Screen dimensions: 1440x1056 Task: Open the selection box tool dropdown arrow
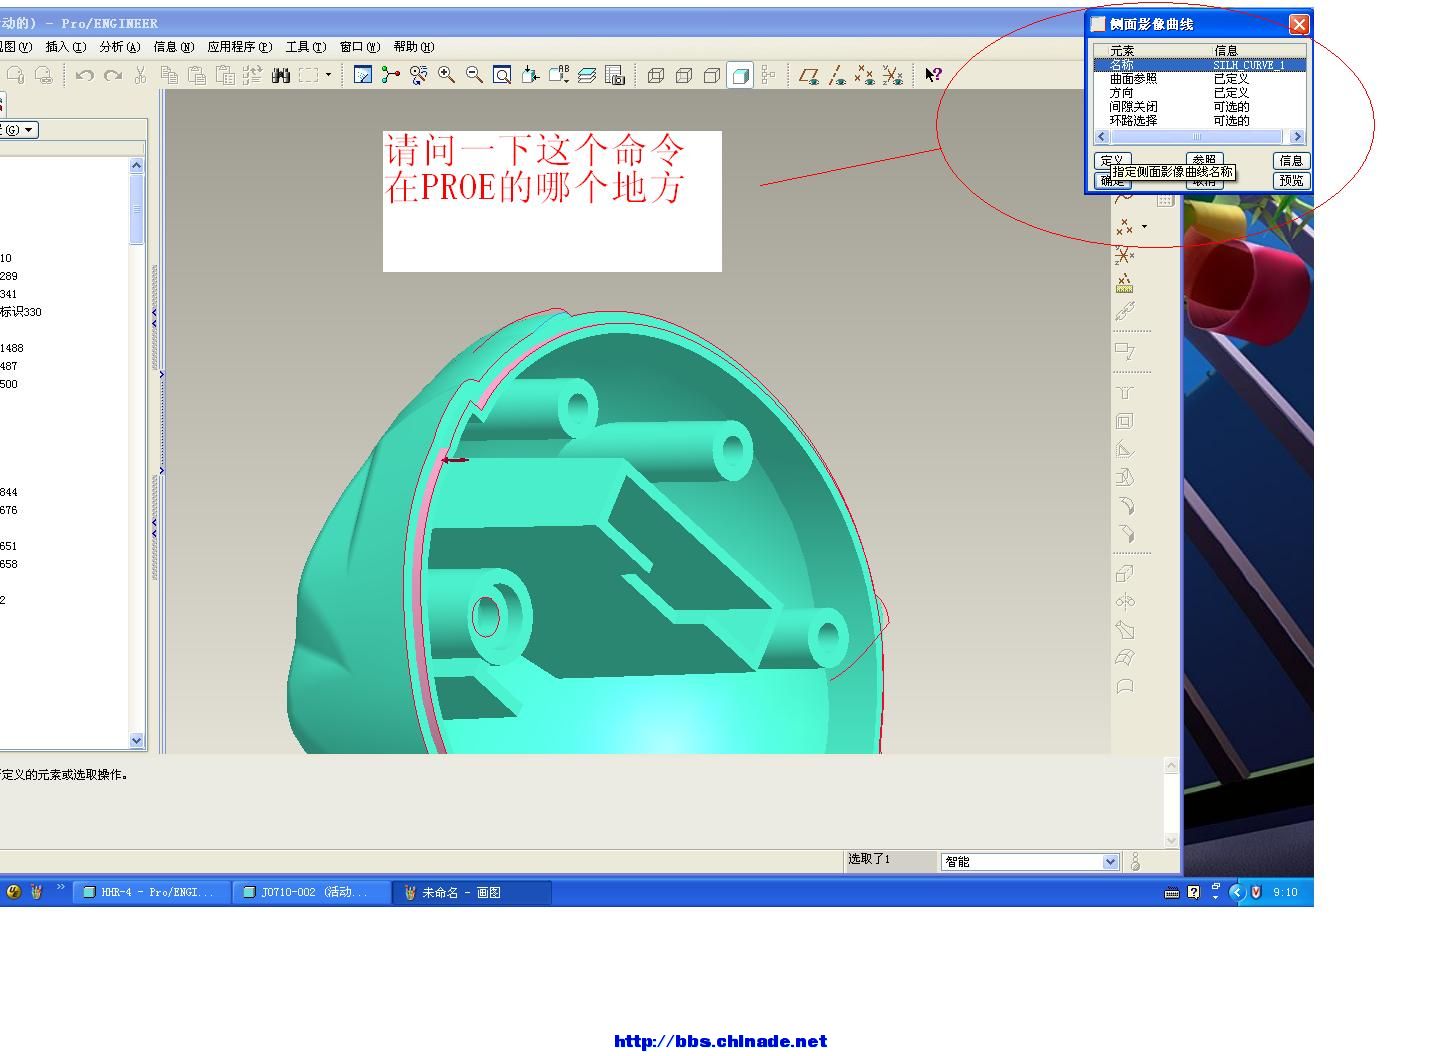[328, 75]
